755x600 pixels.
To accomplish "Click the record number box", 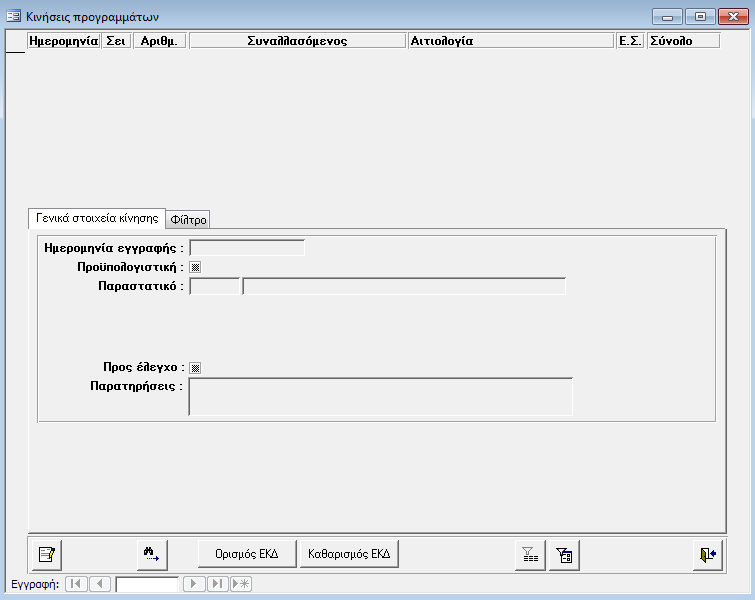I will (147, 584).
